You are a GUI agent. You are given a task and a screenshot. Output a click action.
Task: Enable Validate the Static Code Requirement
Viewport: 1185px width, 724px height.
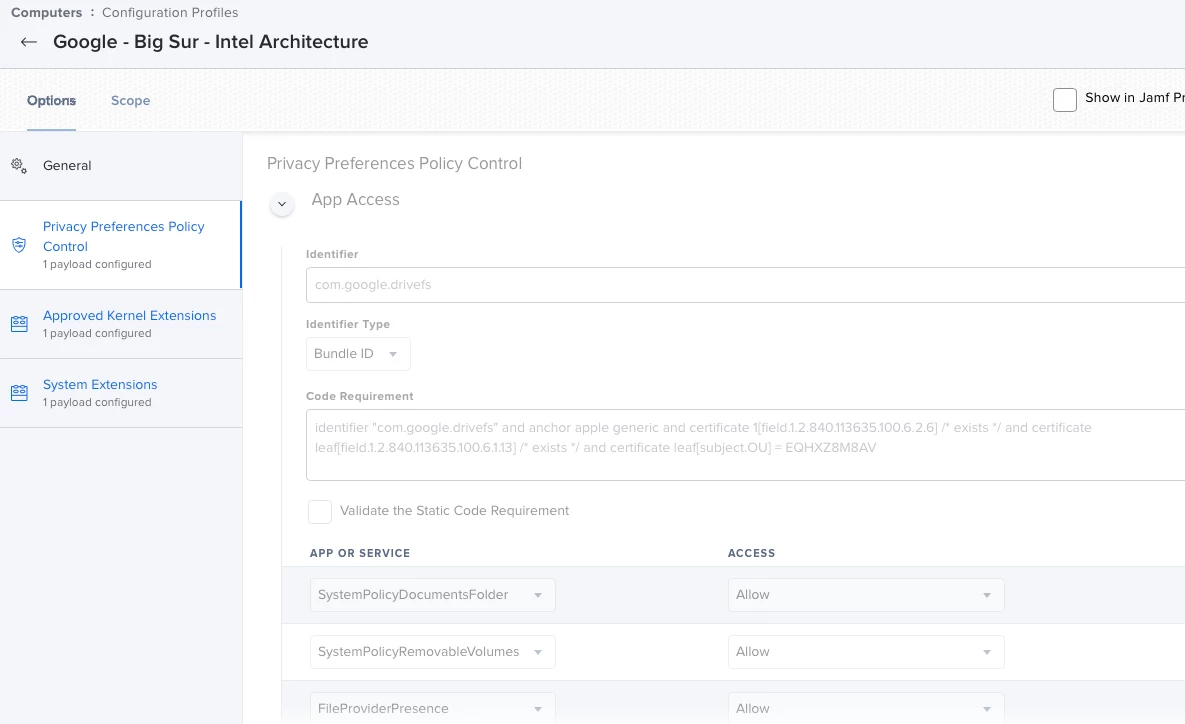[320, 512]
